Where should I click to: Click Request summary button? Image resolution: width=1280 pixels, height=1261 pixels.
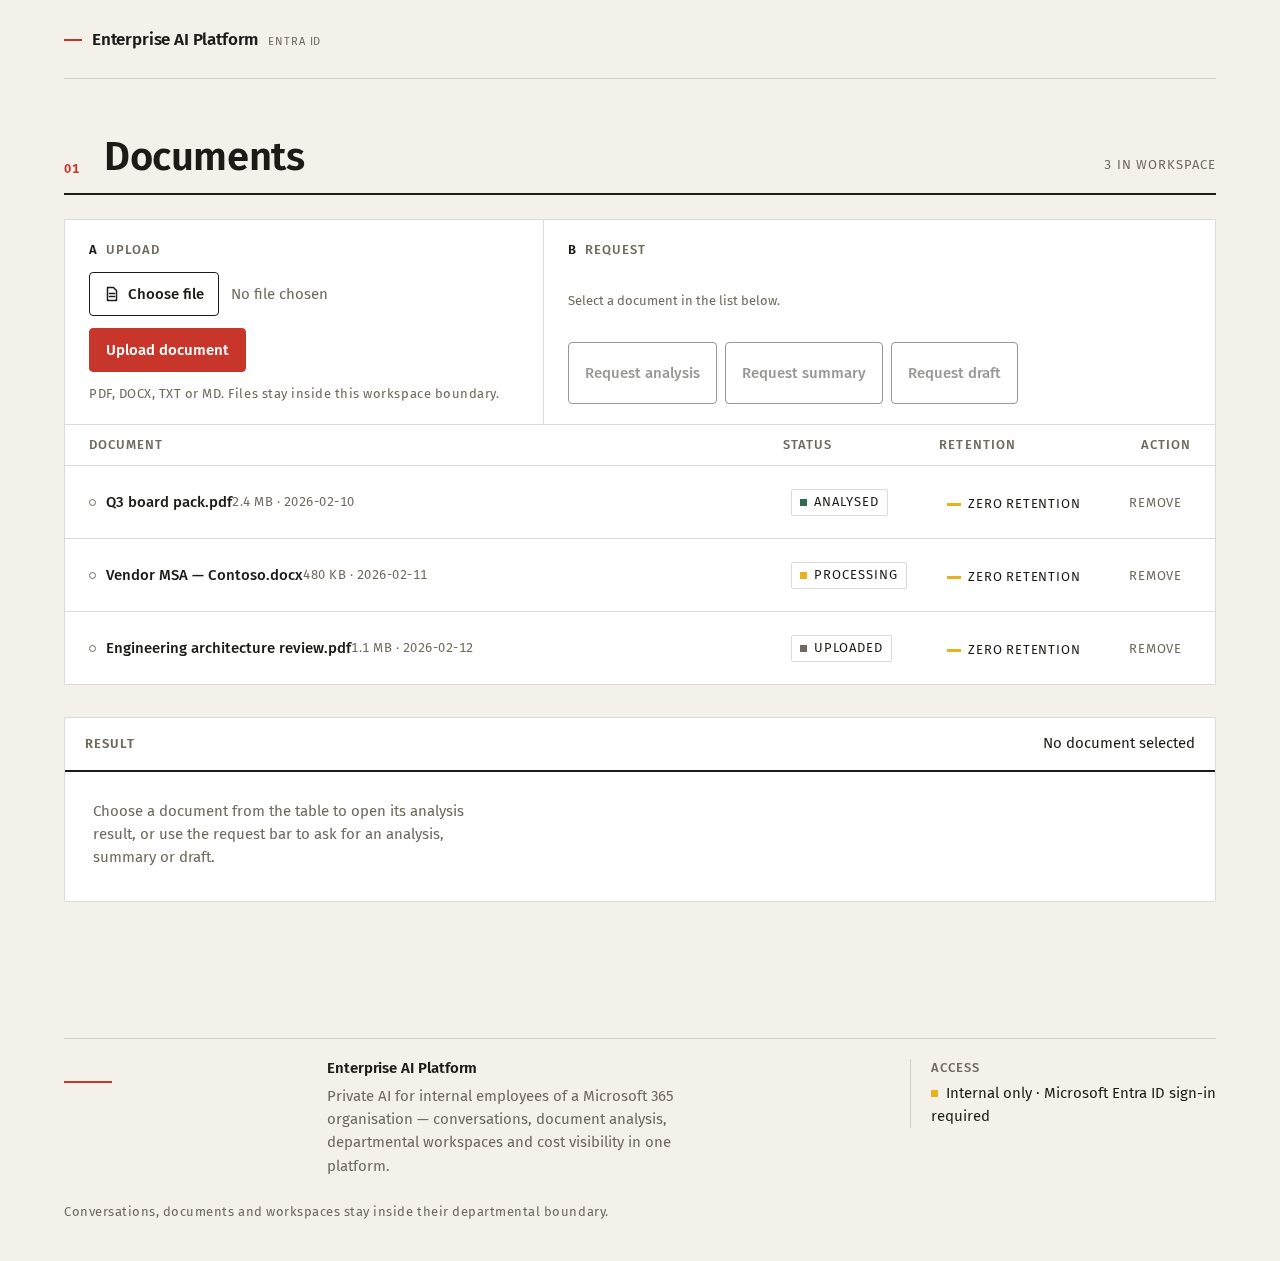[804, 373]
